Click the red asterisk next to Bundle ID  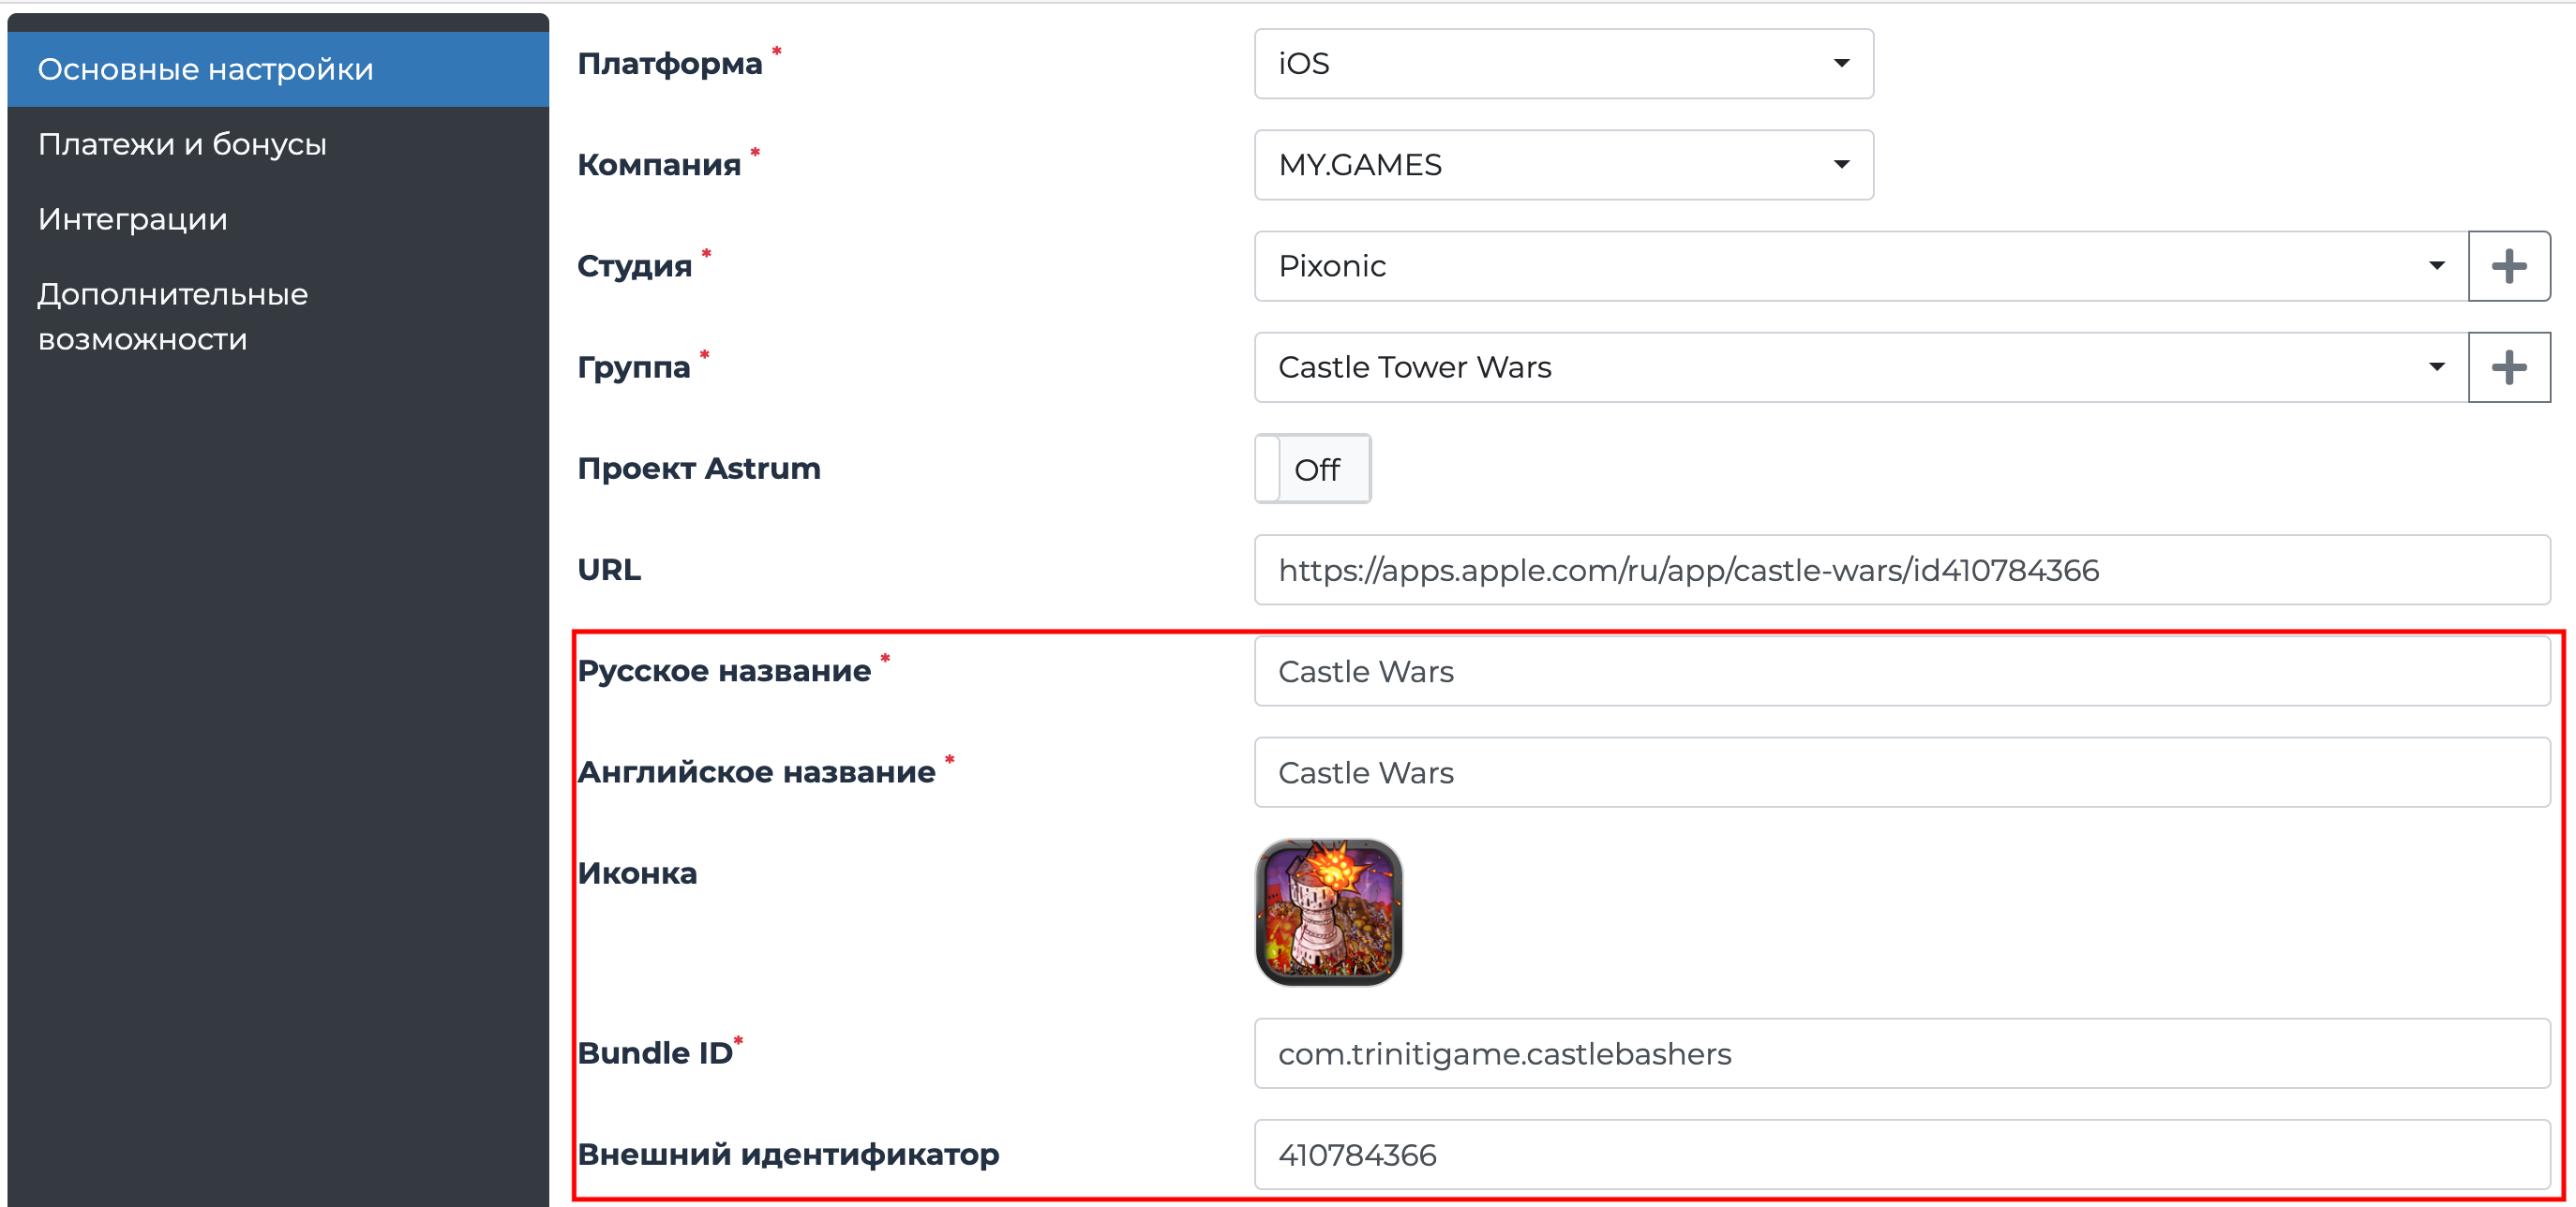tap(737, 1042)
